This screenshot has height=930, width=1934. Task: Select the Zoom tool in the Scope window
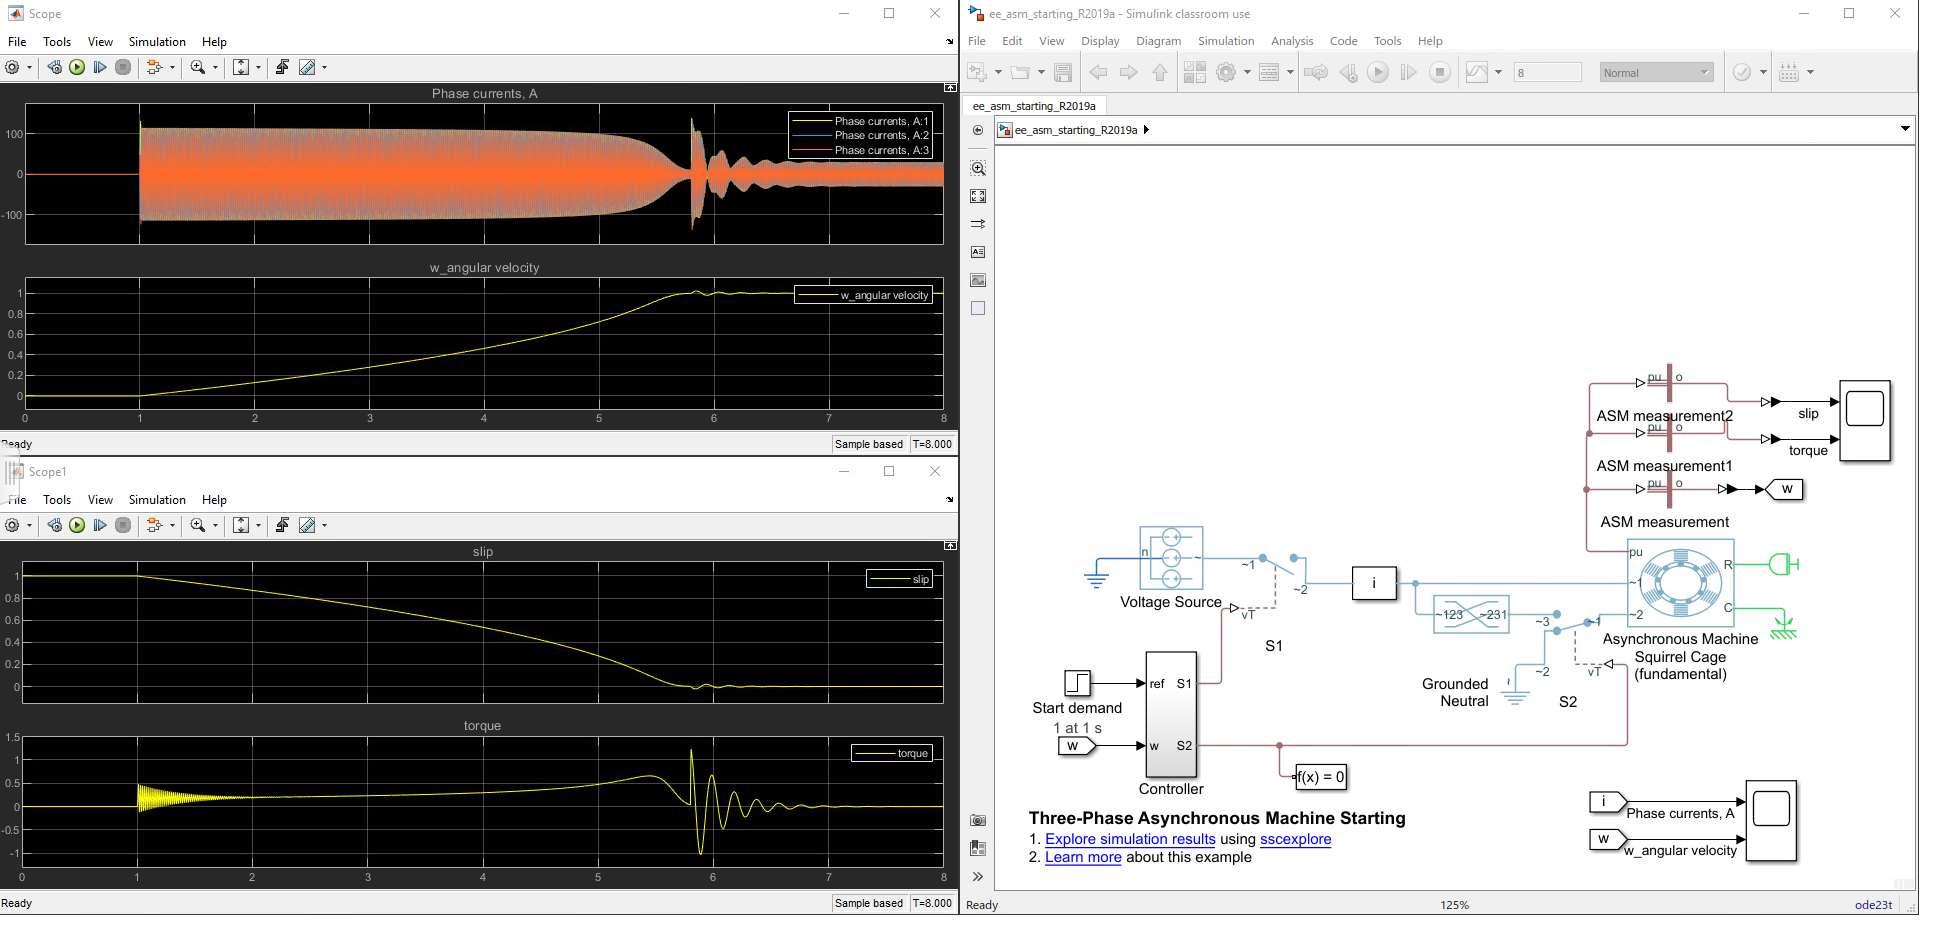[x=198, y=67]
